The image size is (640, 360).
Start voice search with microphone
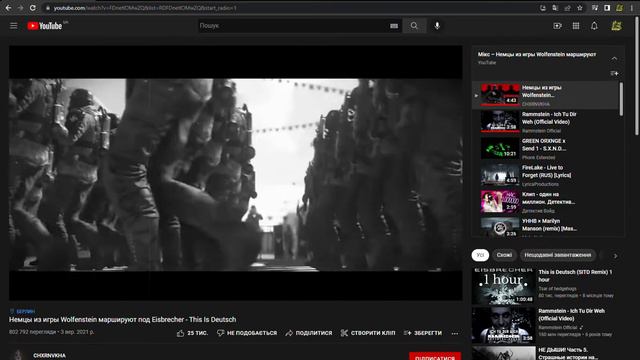[x=437, y=26]
